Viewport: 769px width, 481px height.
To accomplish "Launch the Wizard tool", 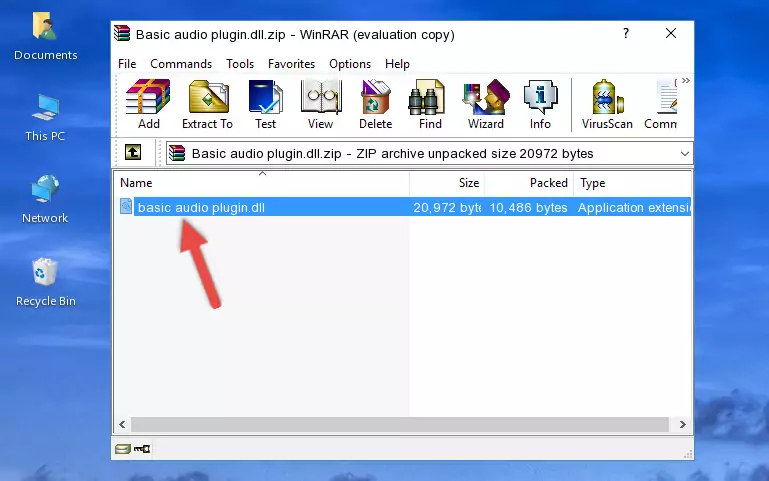I will coord(486,104).
